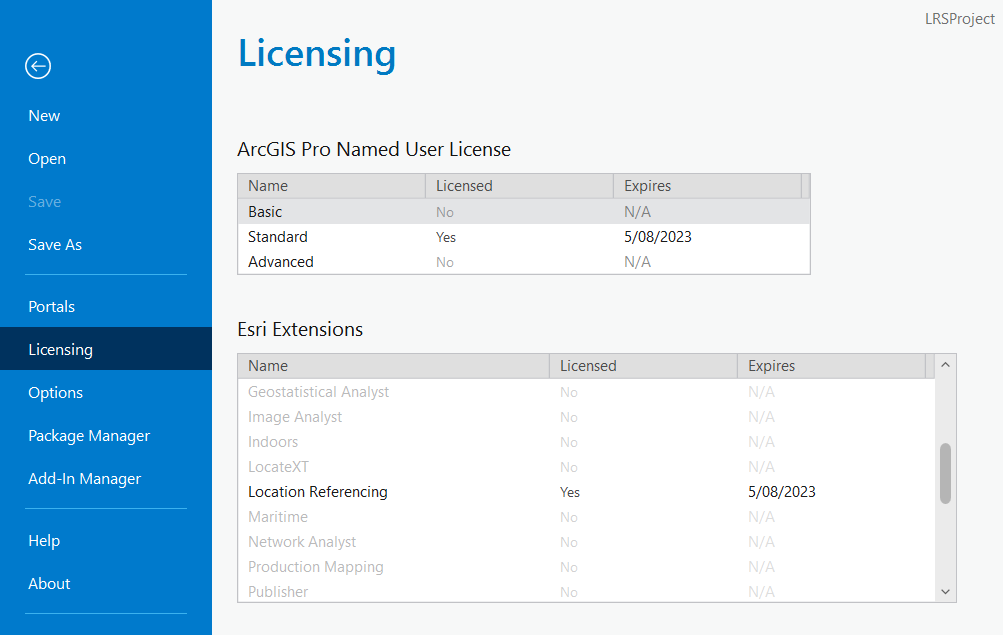This screenshot has width=1003, height=635.
Task: Click the circular back arrow
Action: point(37,66)
